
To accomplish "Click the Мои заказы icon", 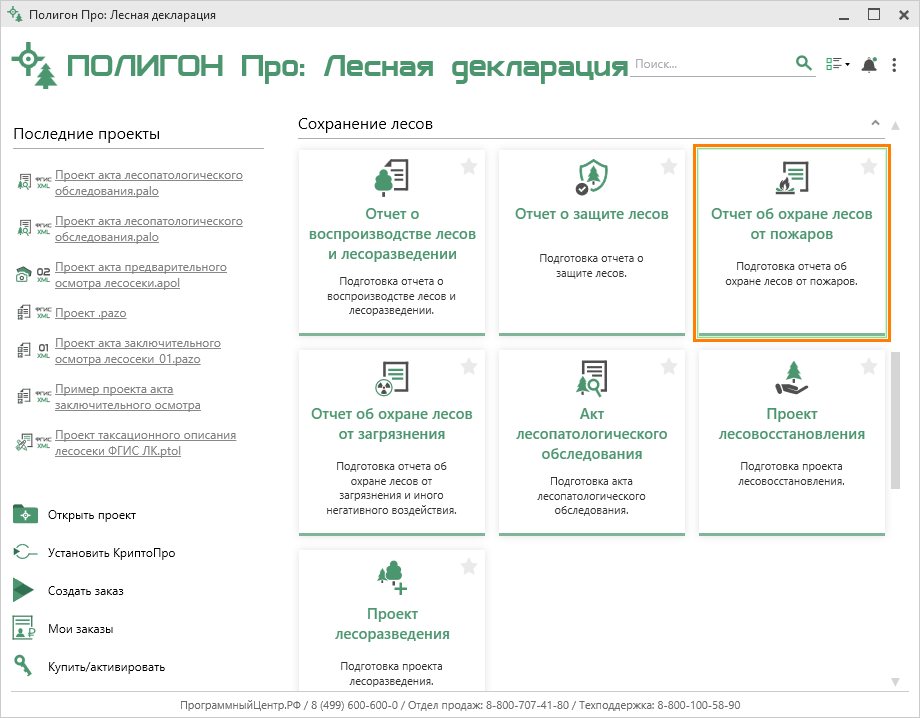I will (x=23, y=628).
